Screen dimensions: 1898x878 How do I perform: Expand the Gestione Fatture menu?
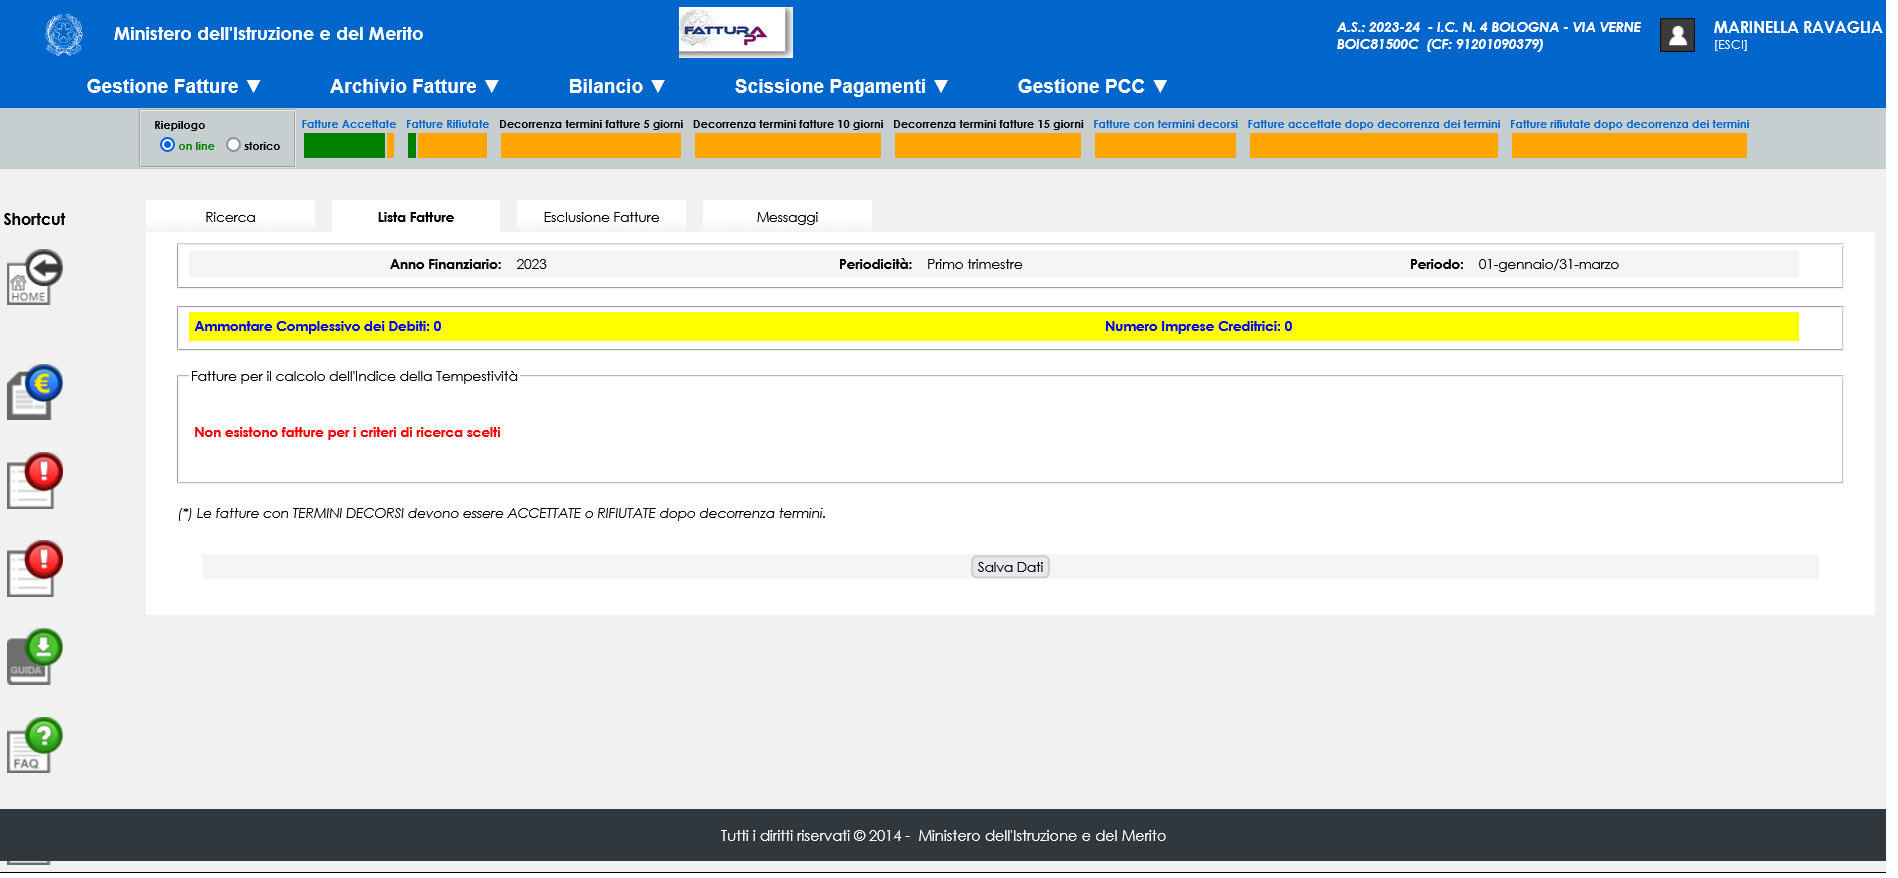(x=173, y=87)
